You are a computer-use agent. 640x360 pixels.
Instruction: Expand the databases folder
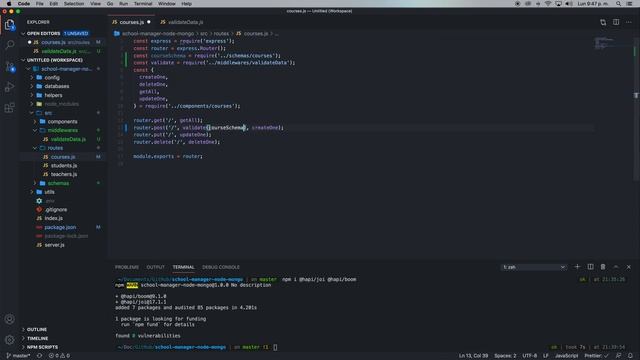[56, 86]
